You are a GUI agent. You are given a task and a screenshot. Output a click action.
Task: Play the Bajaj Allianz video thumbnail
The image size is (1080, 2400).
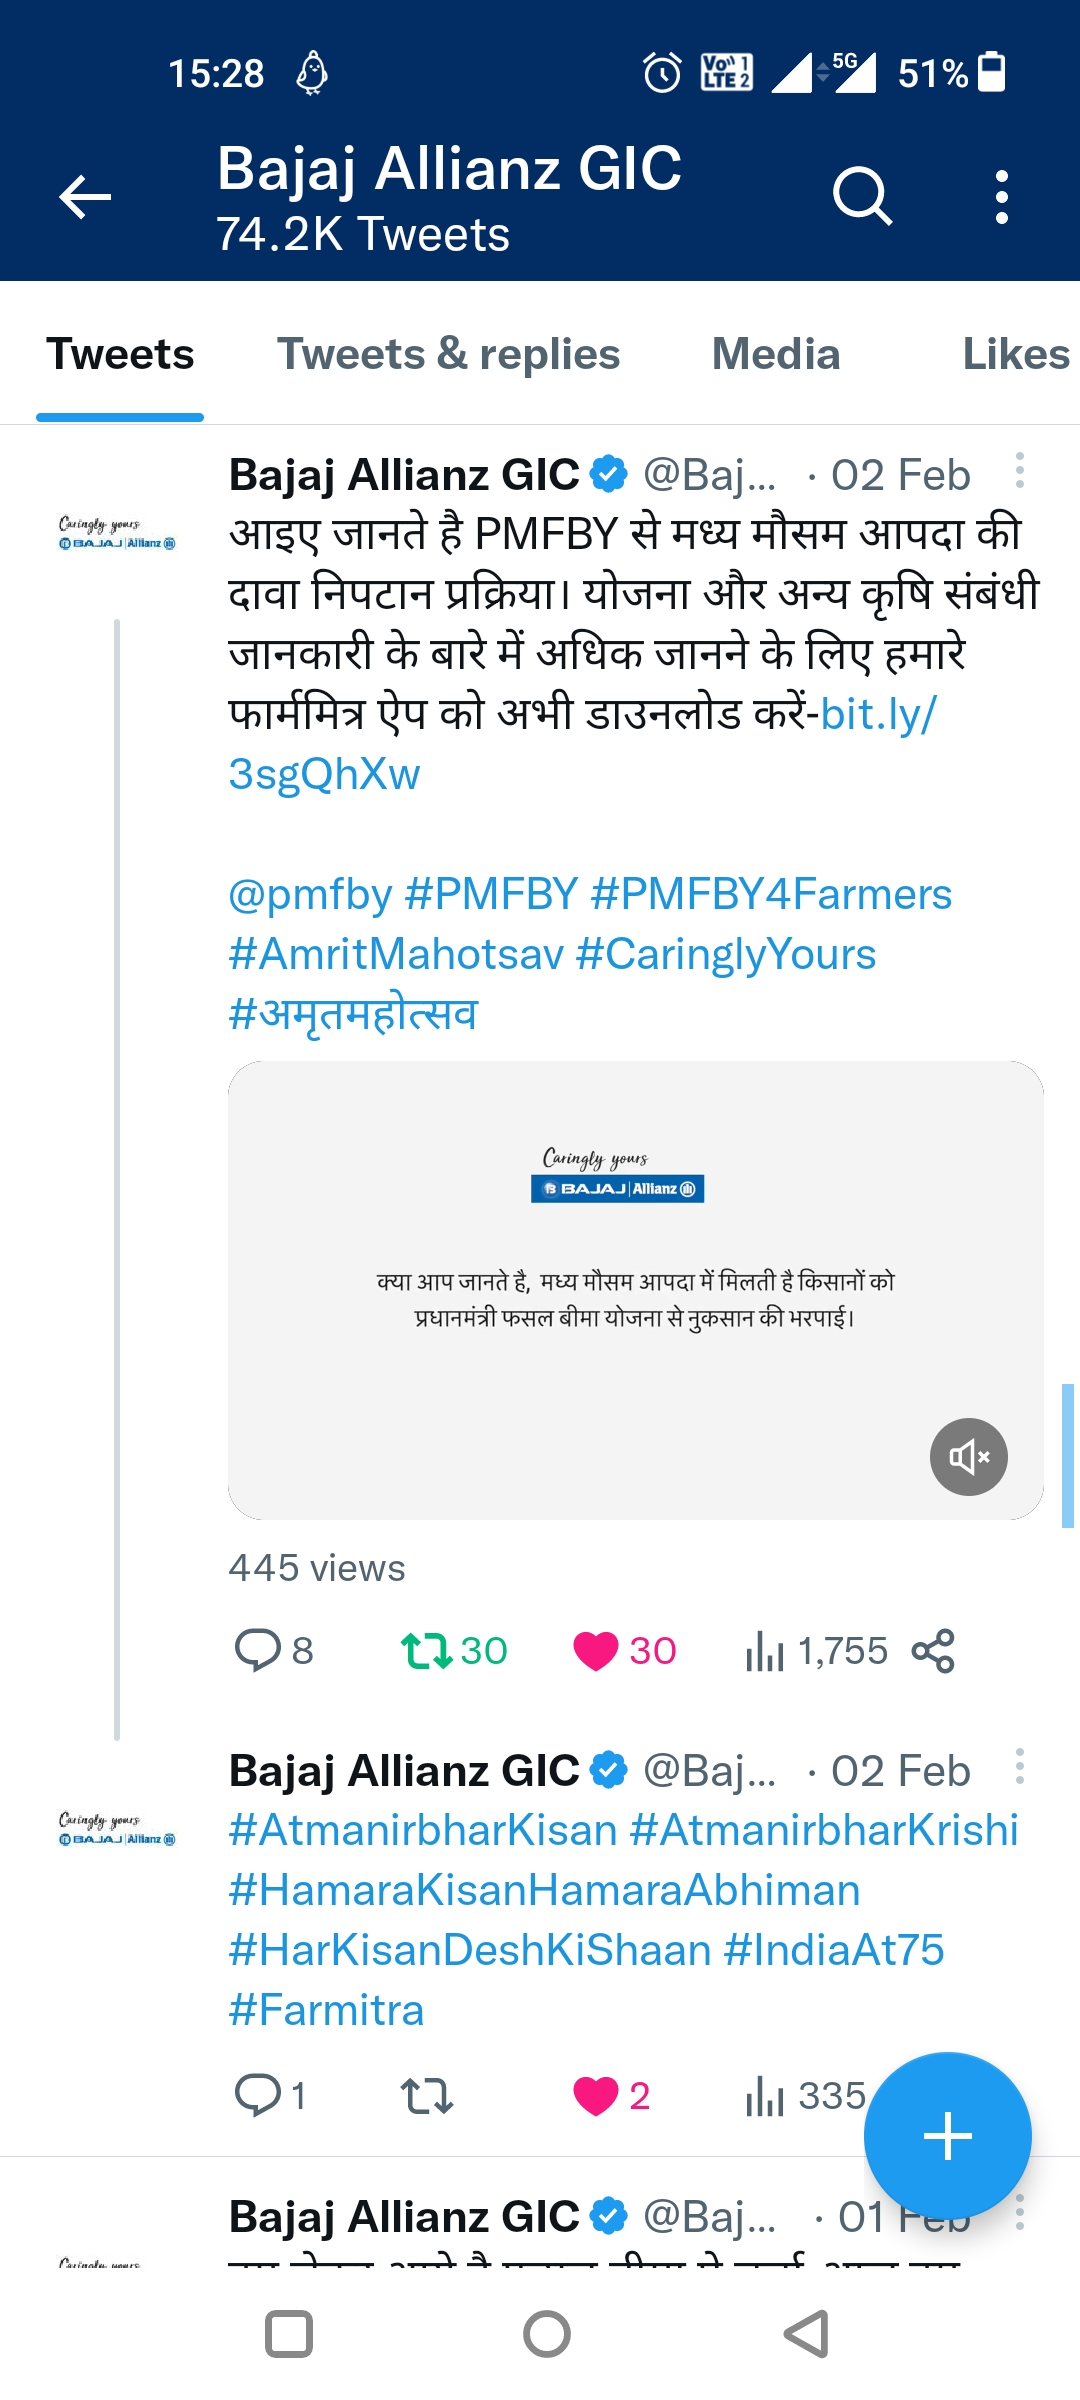[x=635, y=1290]
